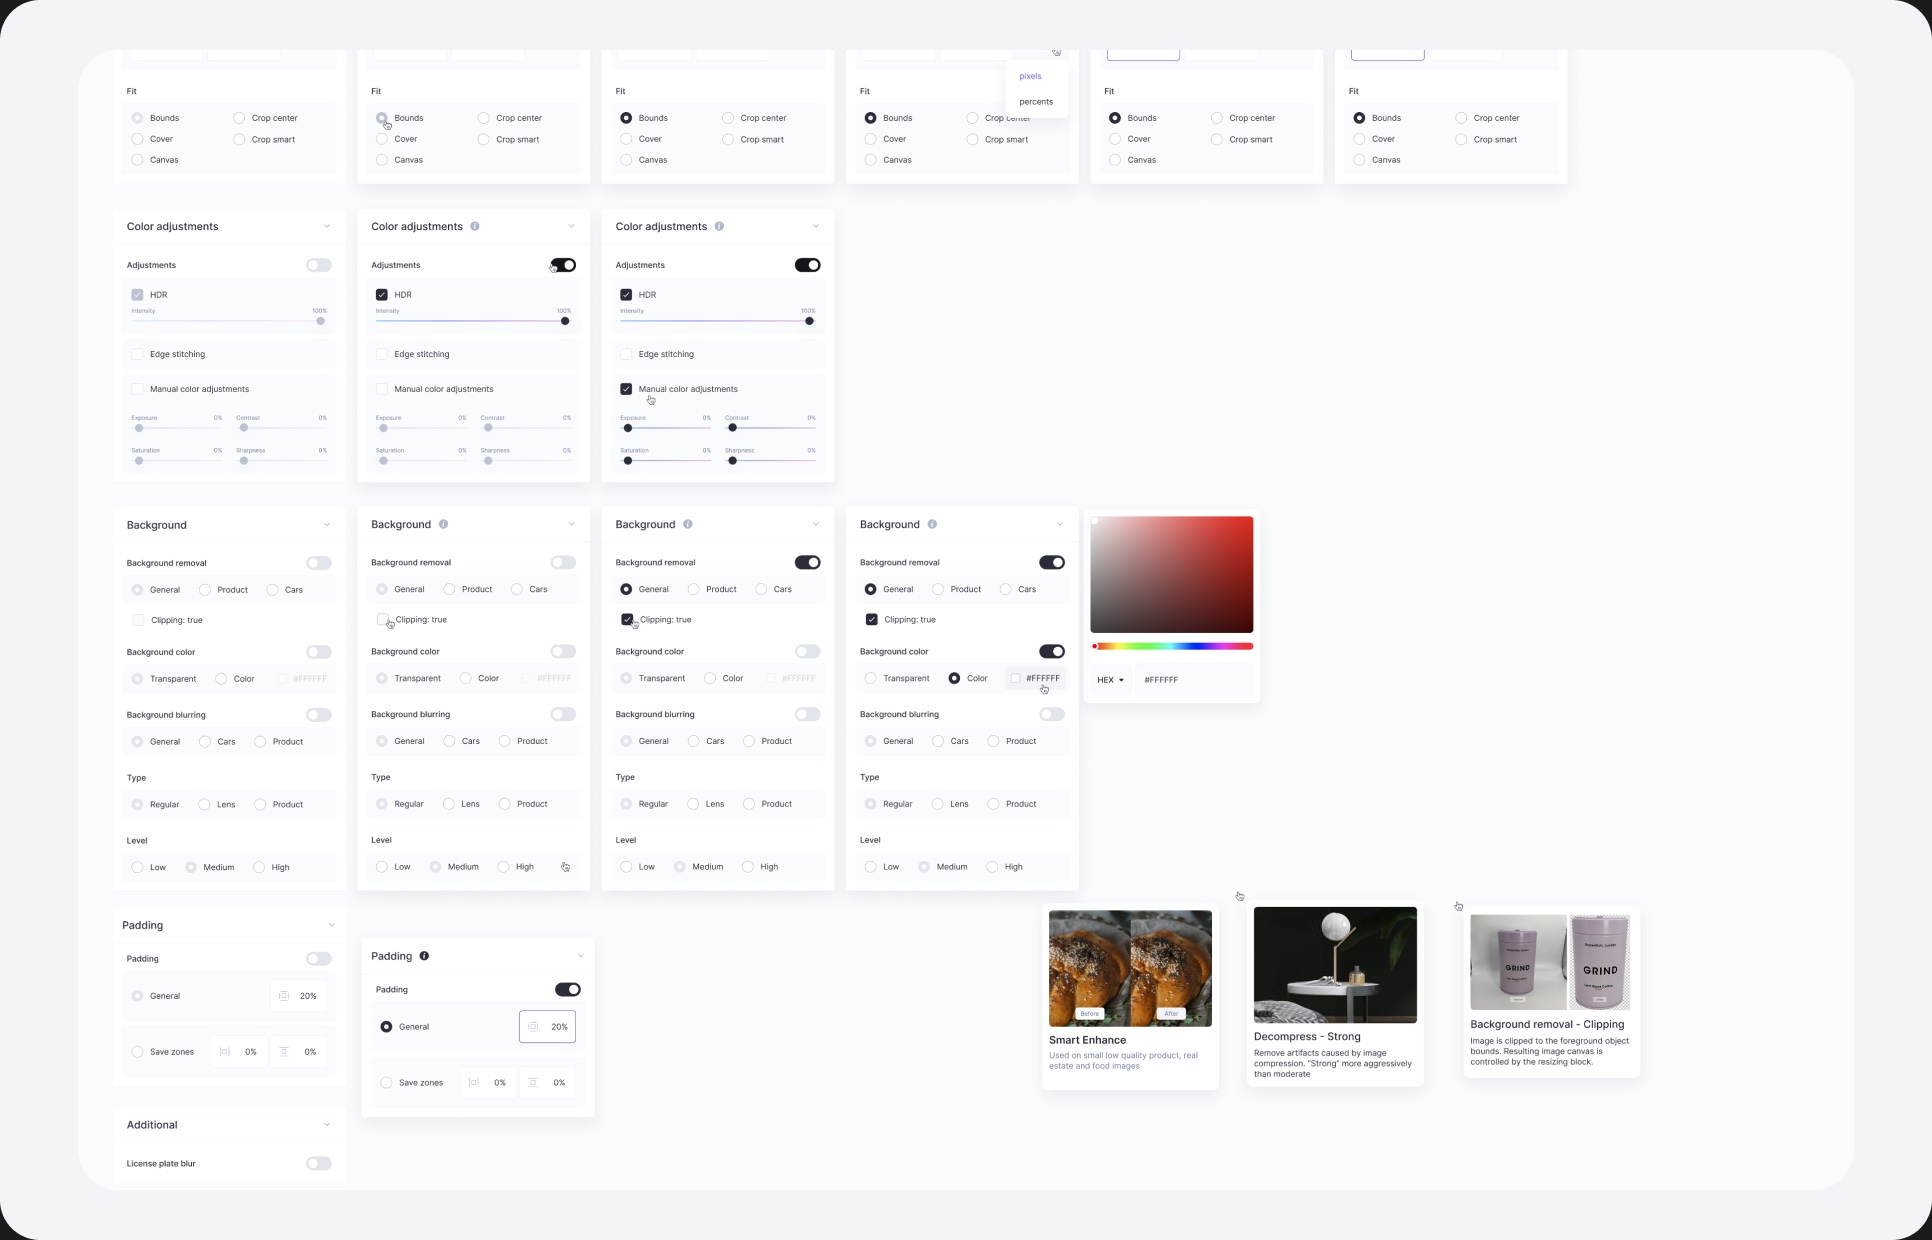Viewport: 1932px width, 1240px height.
Task: Click the Smart Enhance pastry thumbnail
Action: pyautogui.click(x=1130, y=968)
